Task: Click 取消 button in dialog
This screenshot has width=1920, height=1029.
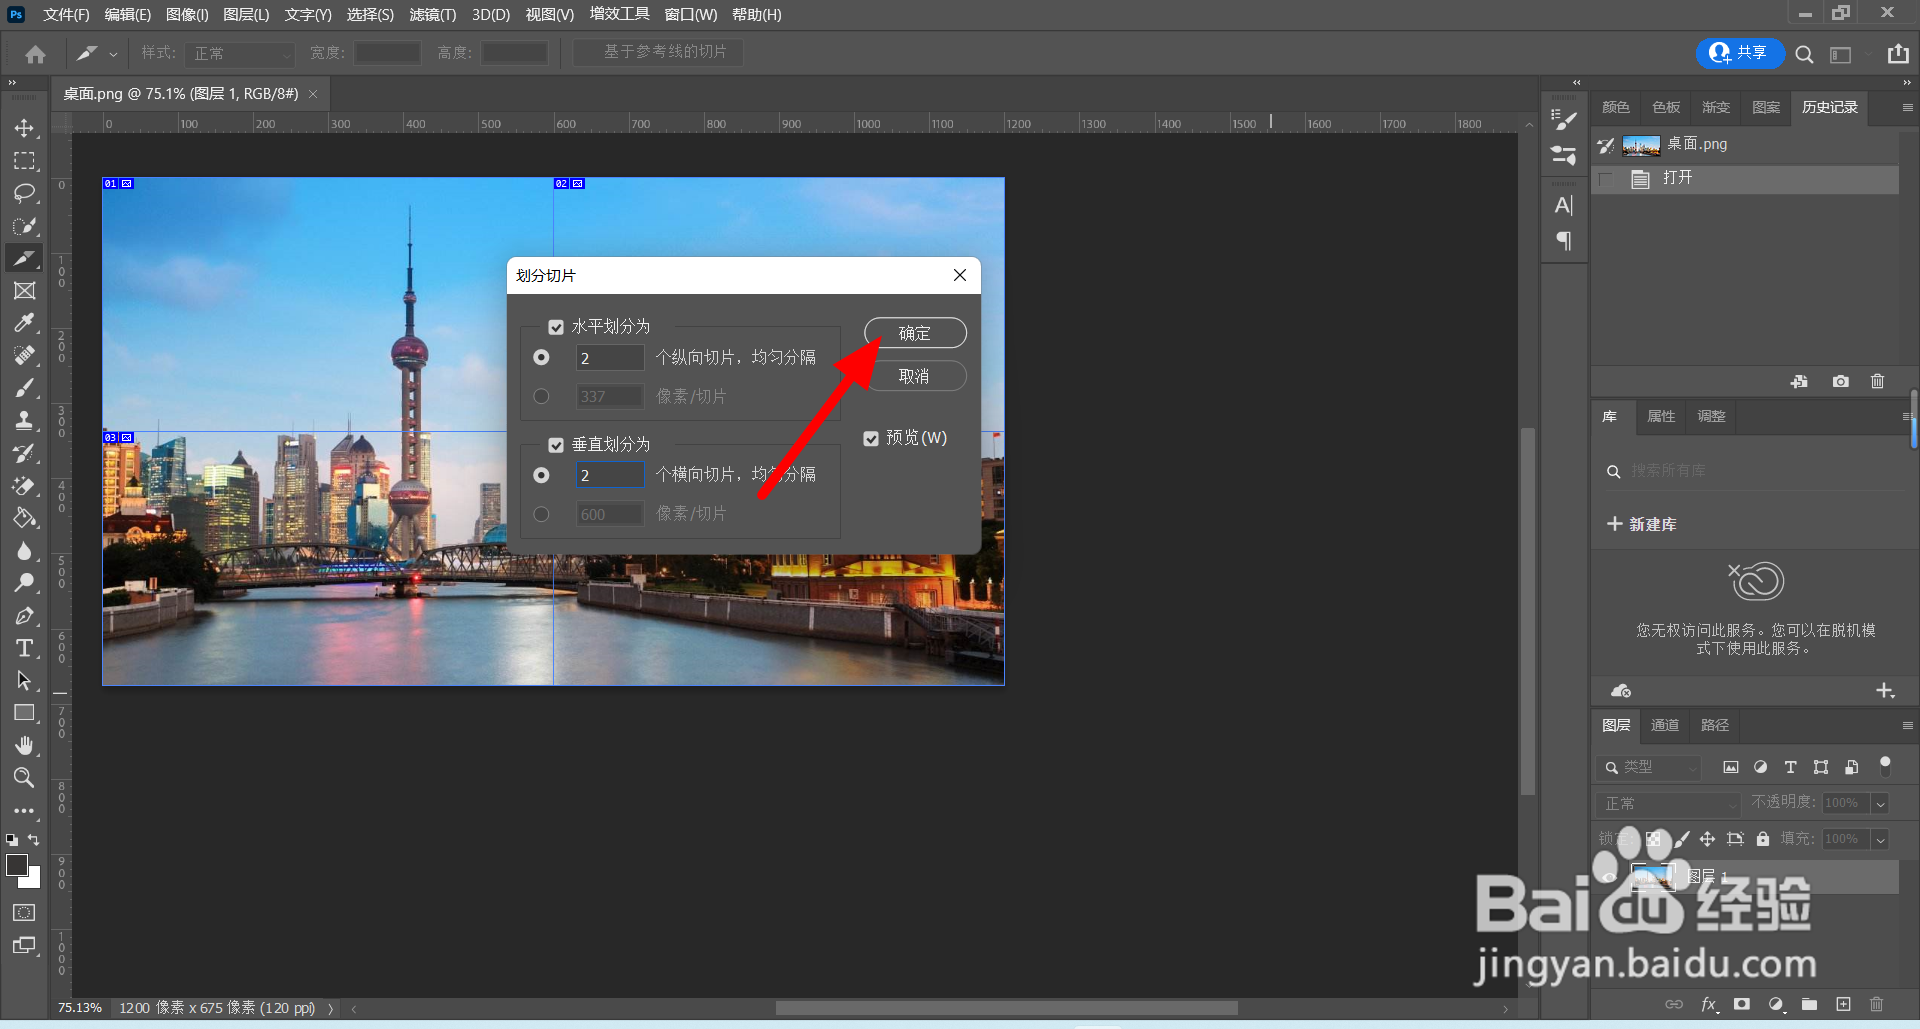Action: point(915,376)
